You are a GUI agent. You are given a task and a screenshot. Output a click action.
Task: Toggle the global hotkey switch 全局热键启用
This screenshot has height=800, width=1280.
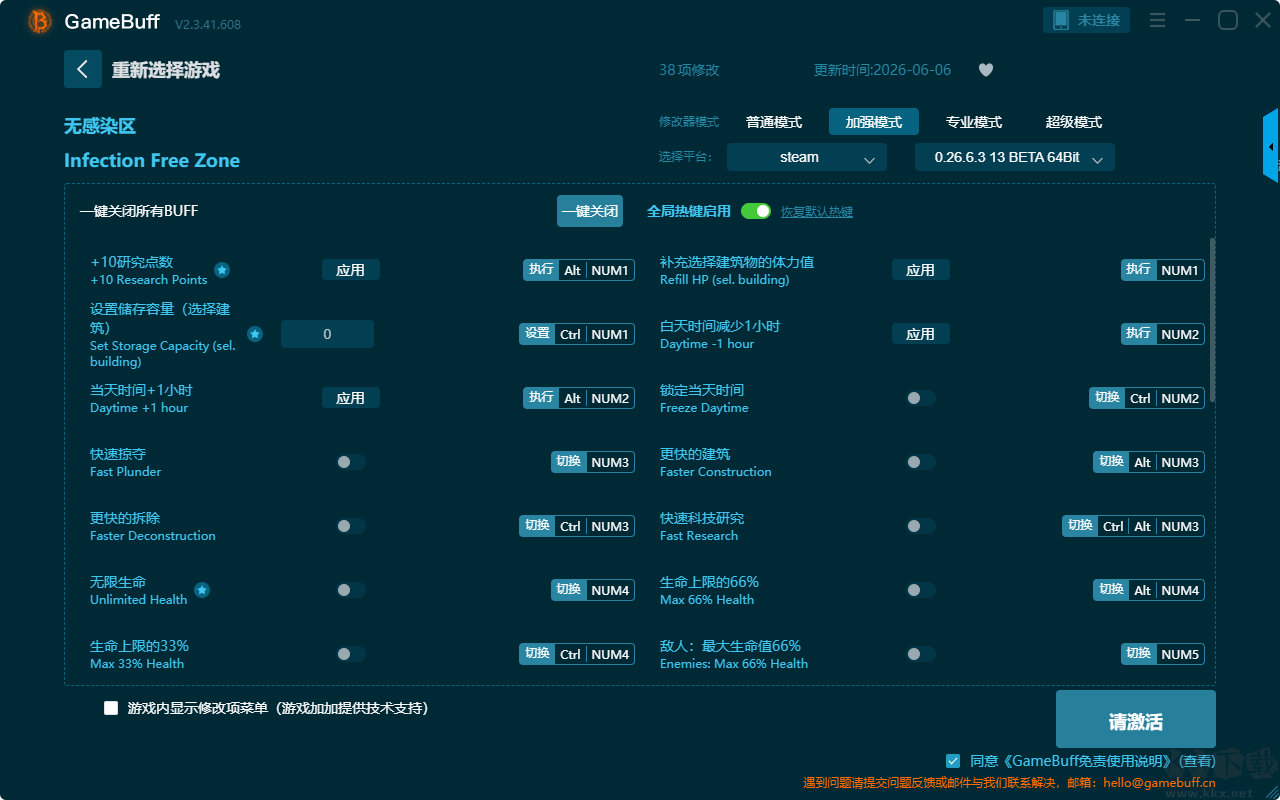point(756,211)
